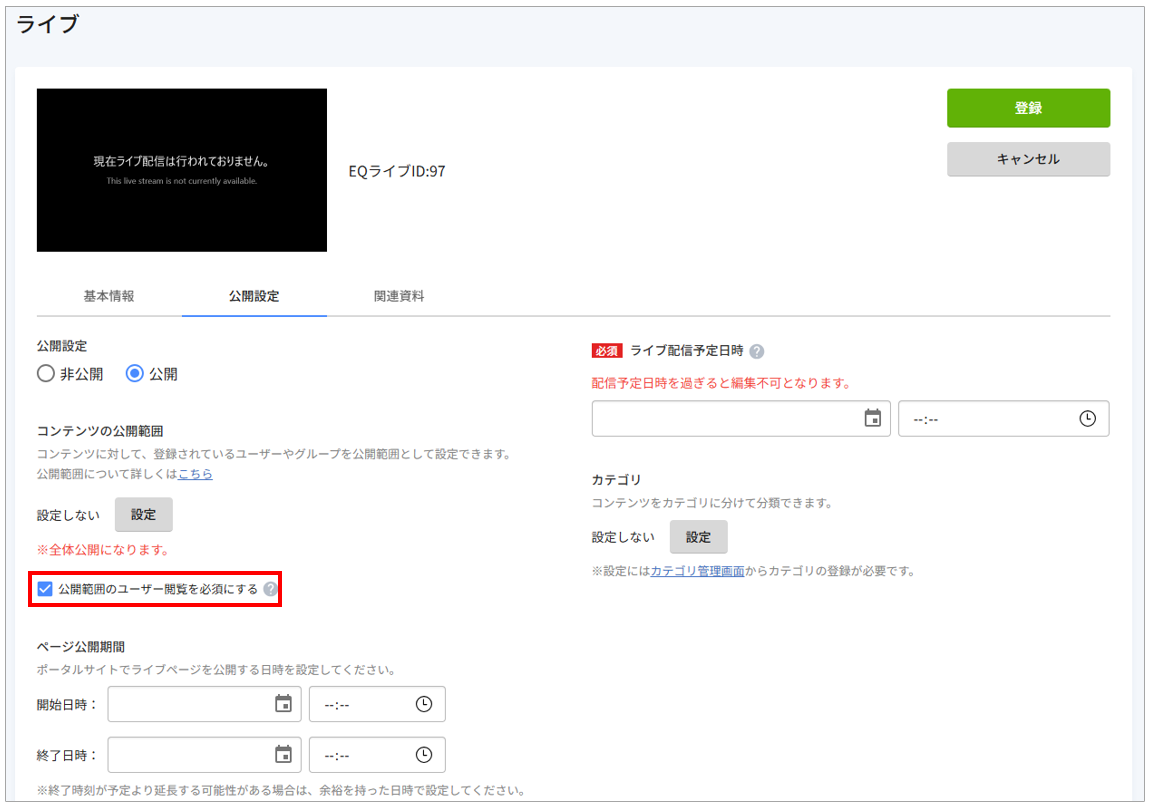This screenshot has width=1150, height=804.
Task: Select the 公開 radio button
Action: click(134, 373)
